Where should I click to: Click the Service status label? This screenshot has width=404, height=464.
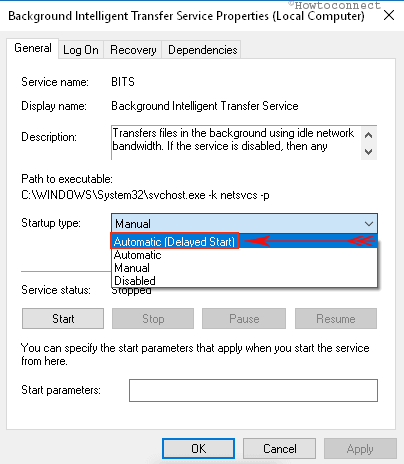tap(56, 290)
